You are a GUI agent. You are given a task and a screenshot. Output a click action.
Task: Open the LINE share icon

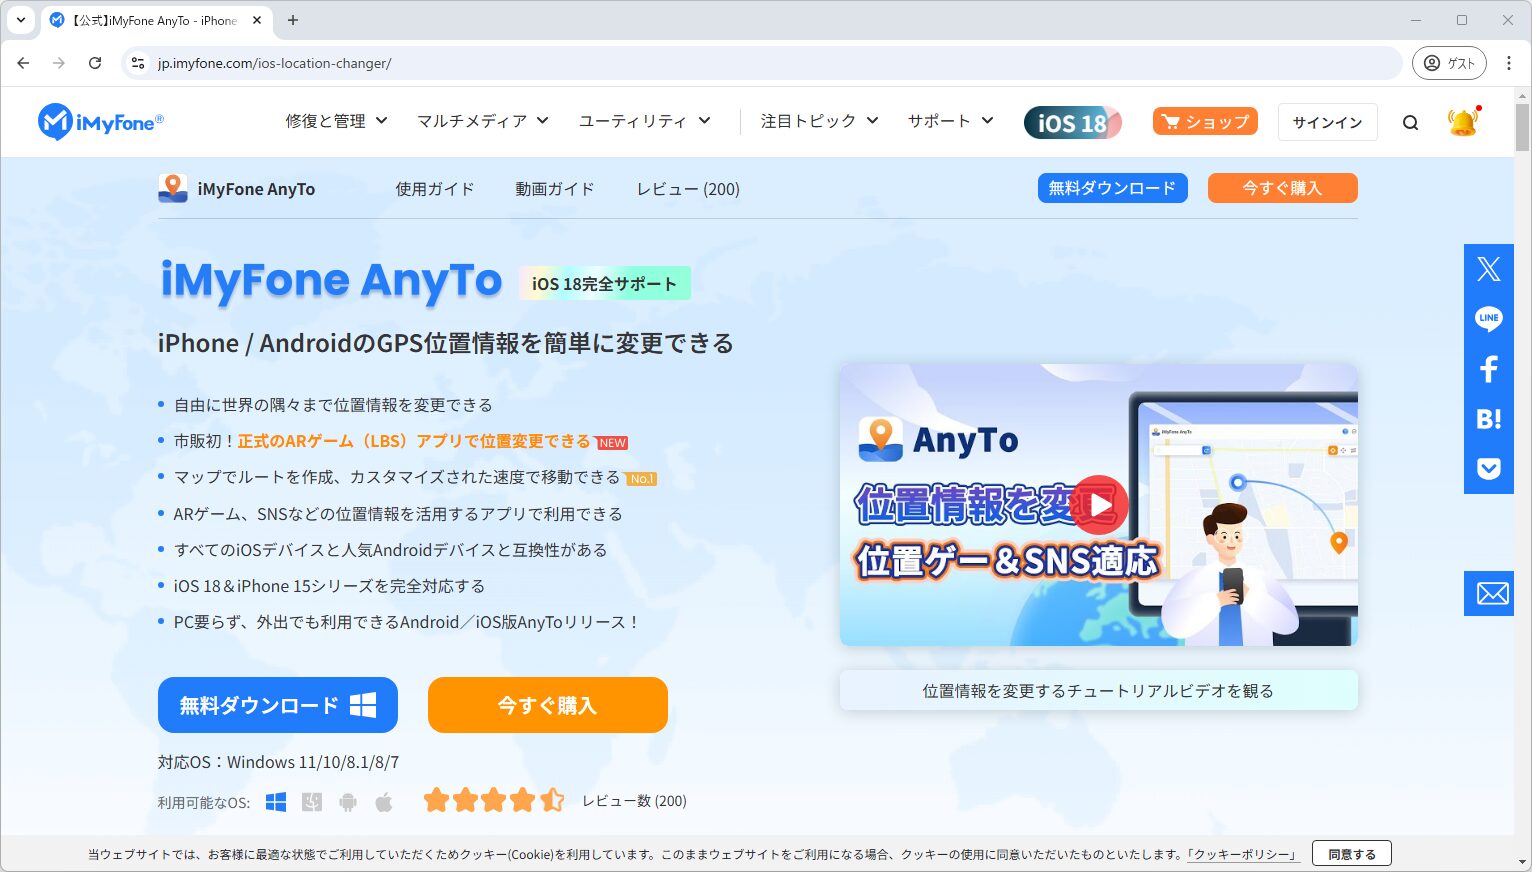[1488, 318]
